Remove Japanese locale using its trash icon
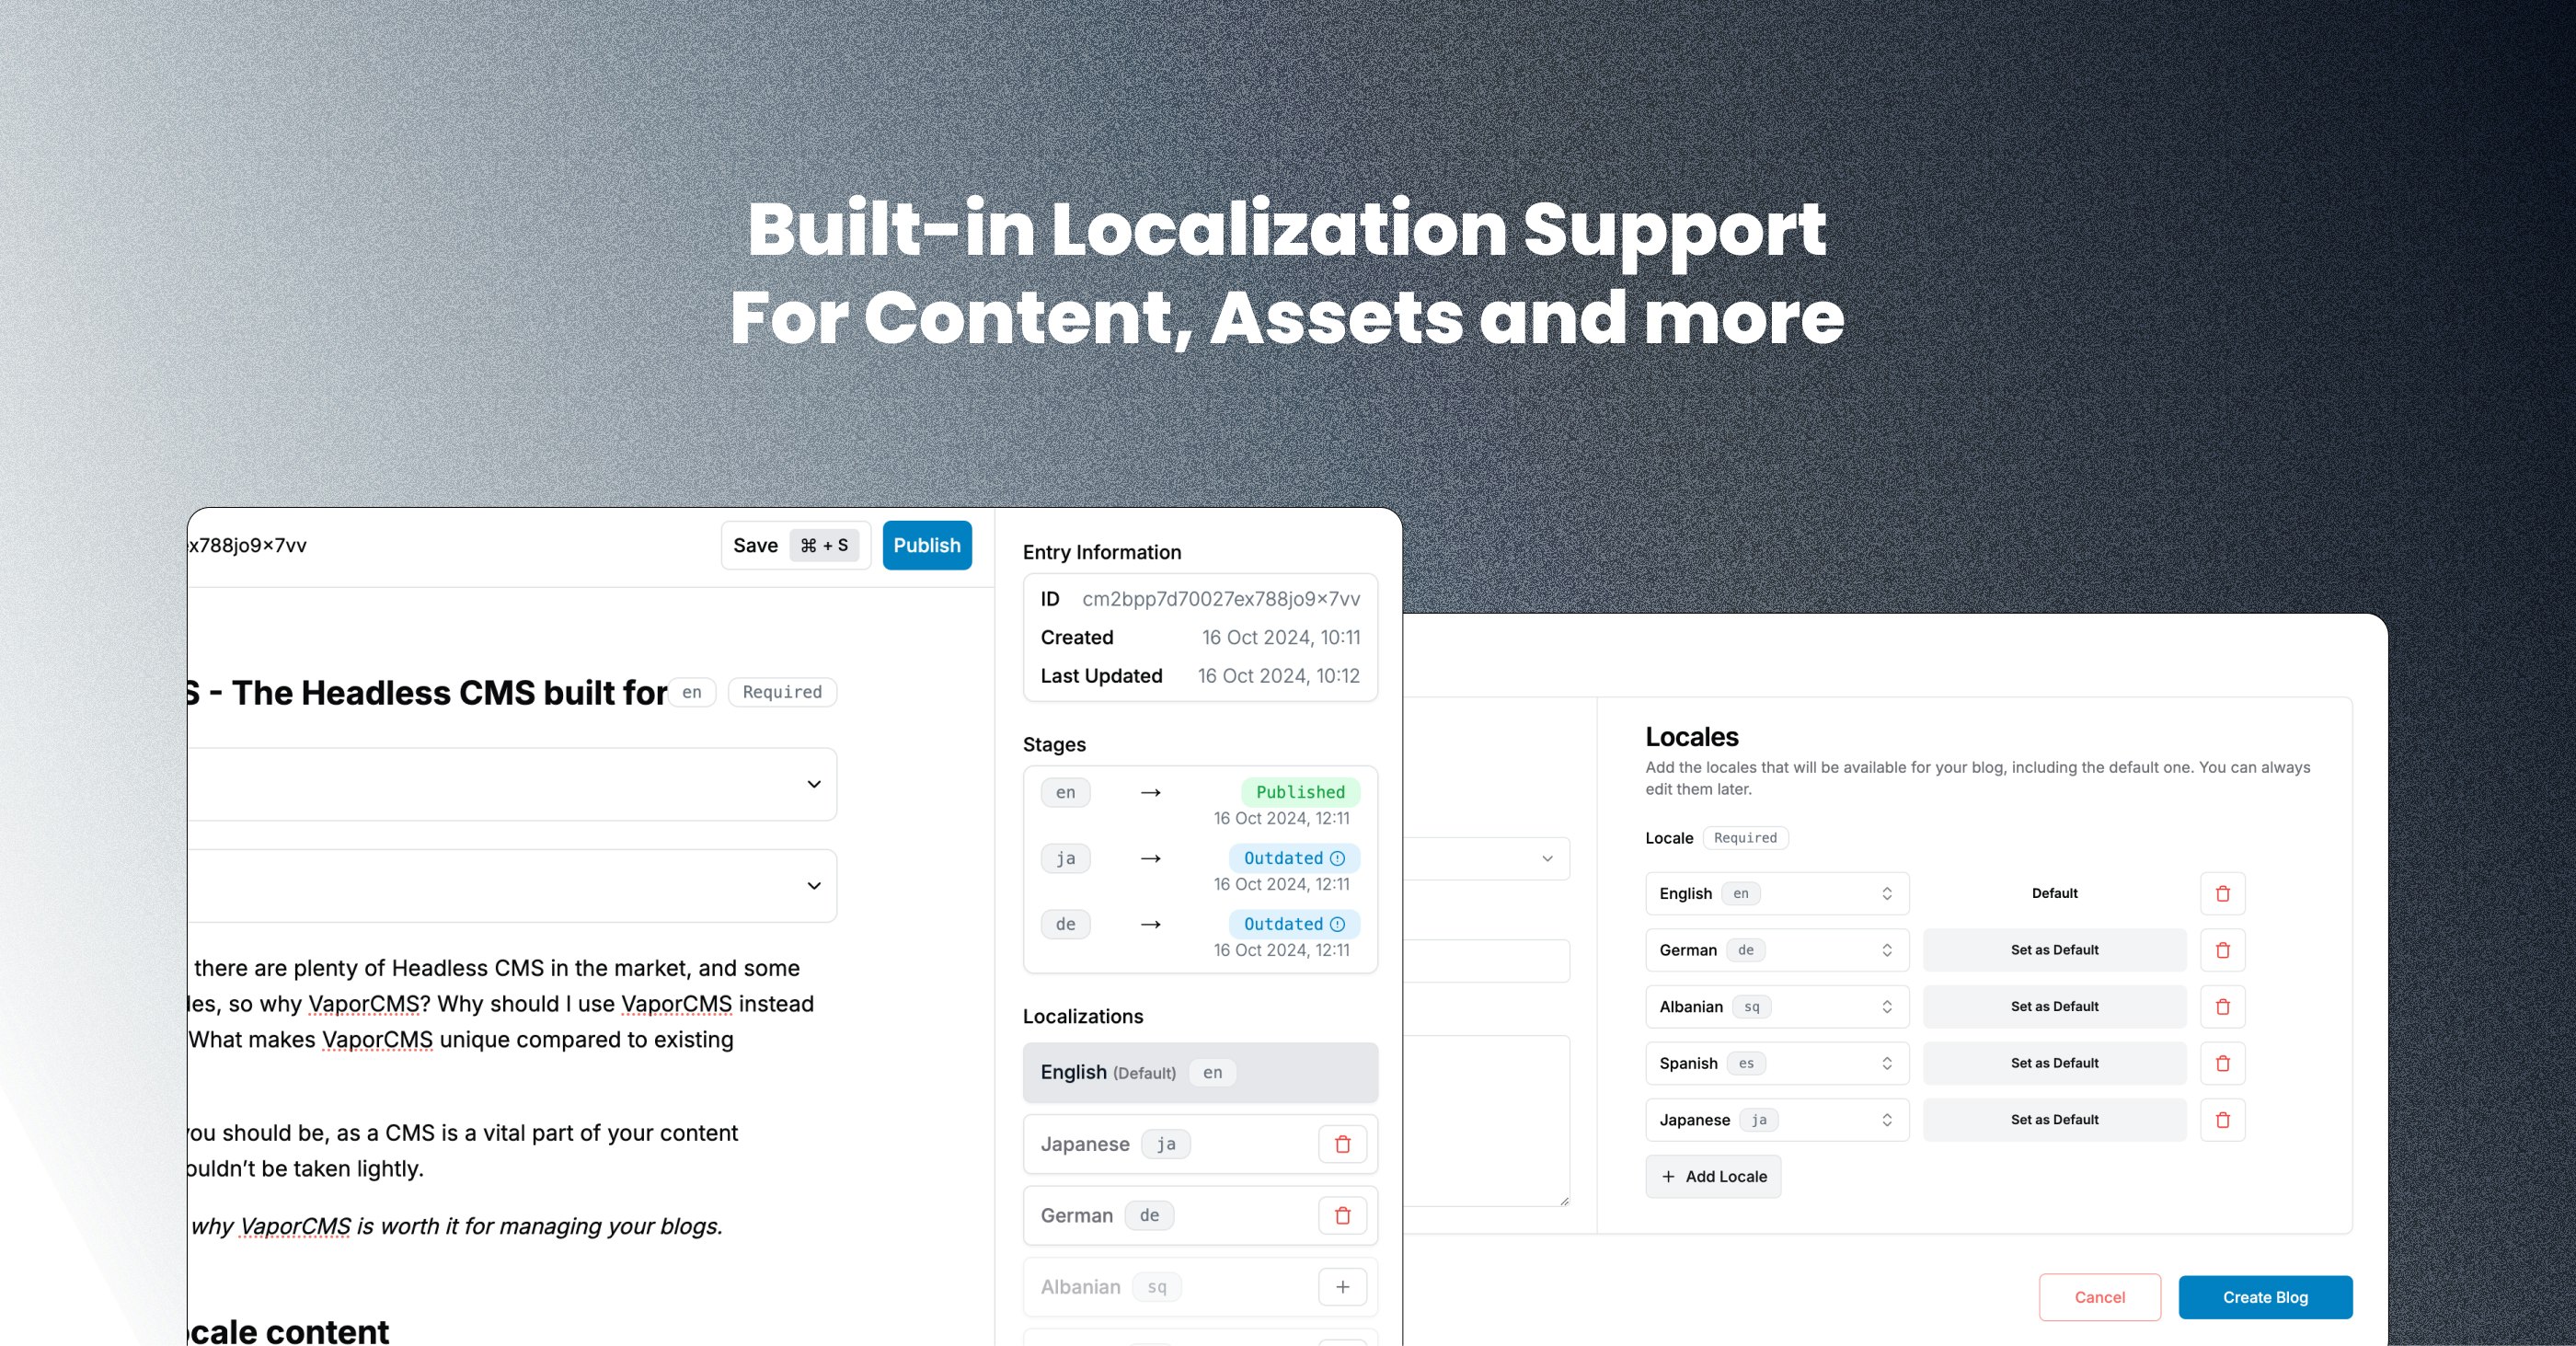 tap(2222, 1120)
